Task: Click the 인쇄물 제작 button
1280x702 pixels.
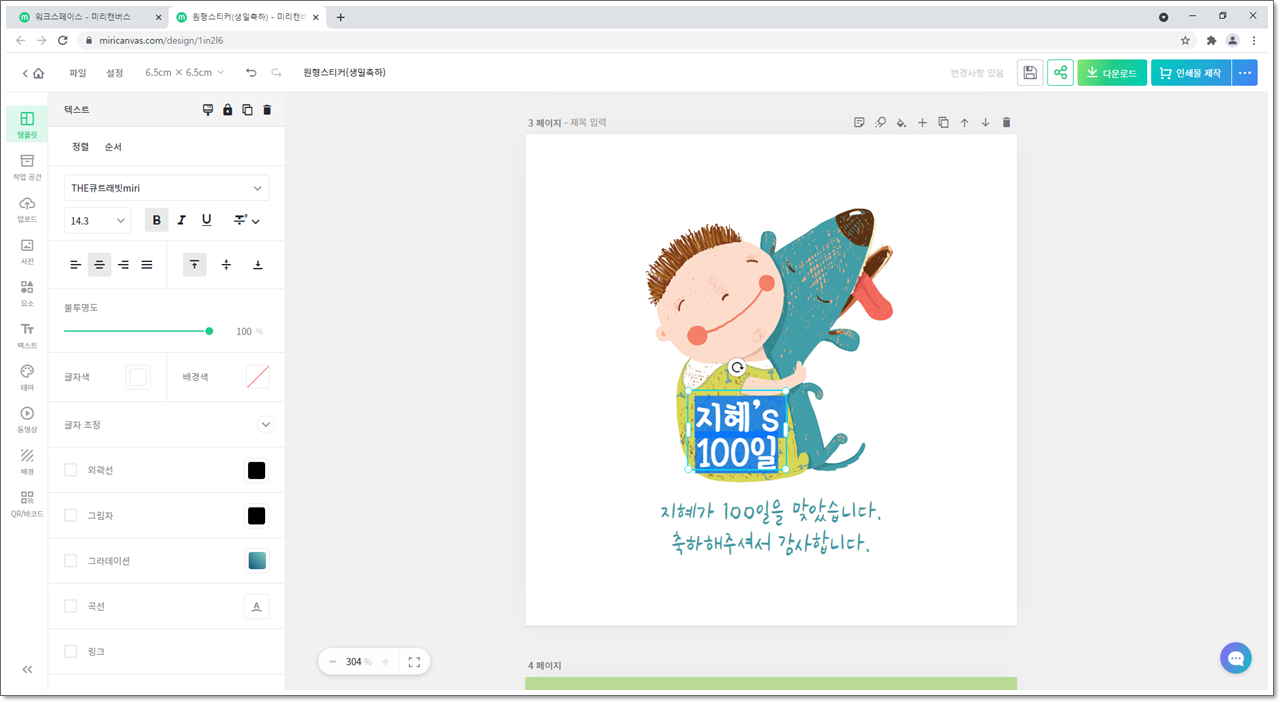Action: click(1191, 73)
